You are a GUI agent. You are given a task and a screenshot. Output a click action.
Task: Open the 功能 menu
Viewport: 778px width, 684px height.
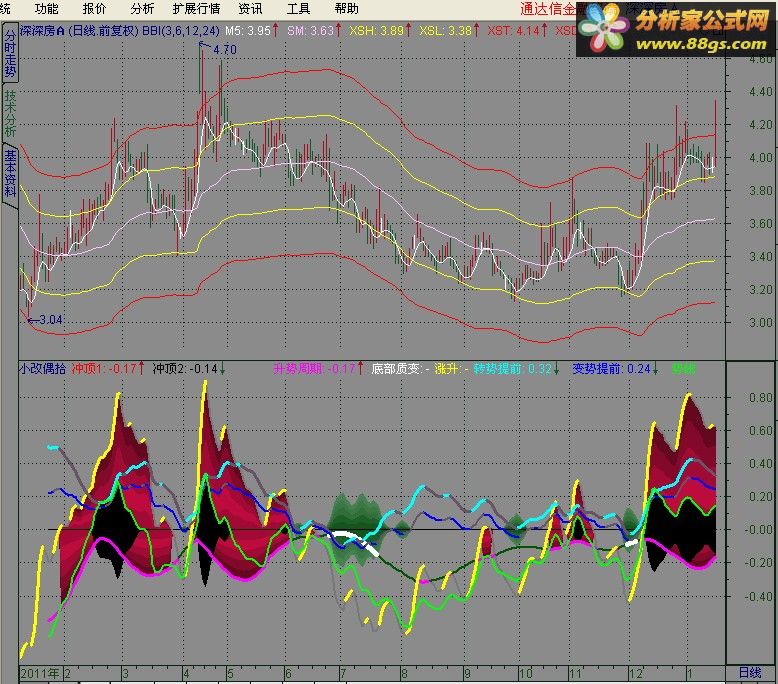pos(47,9)
